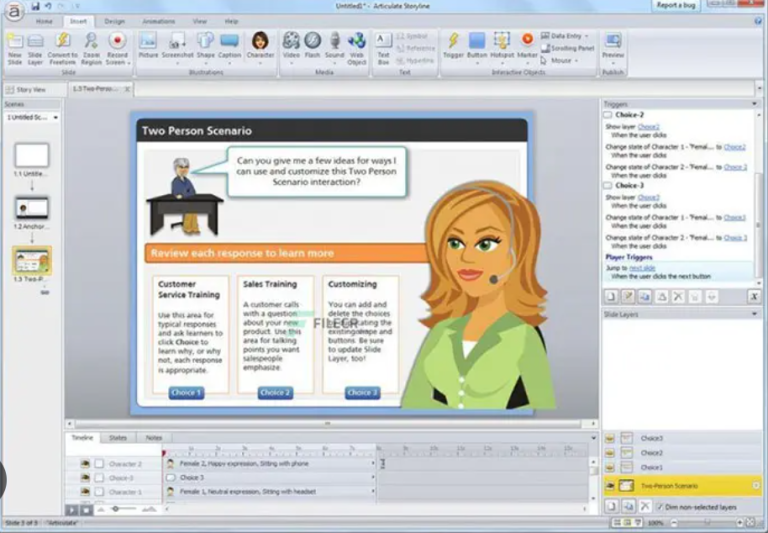Insert a Video
Image resolution: width=768 pixels, height=533 pixels.
[x=291, y=48]
